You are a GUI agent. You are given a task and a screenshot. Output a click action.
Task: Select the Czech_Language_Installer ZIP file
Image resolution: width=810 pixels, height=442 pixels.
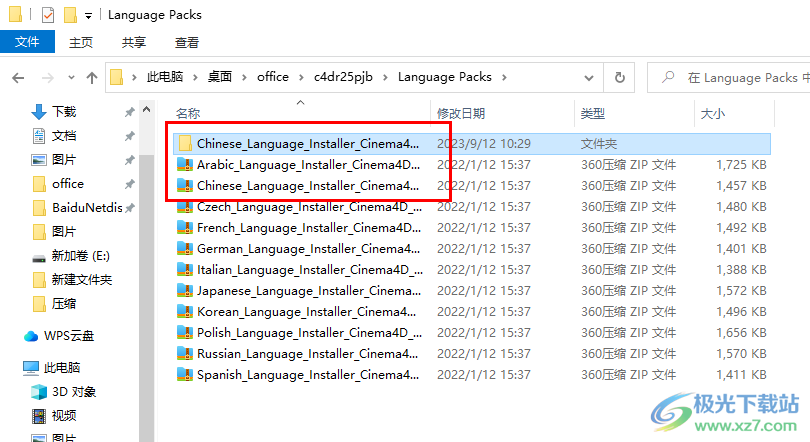click(472, 207)
